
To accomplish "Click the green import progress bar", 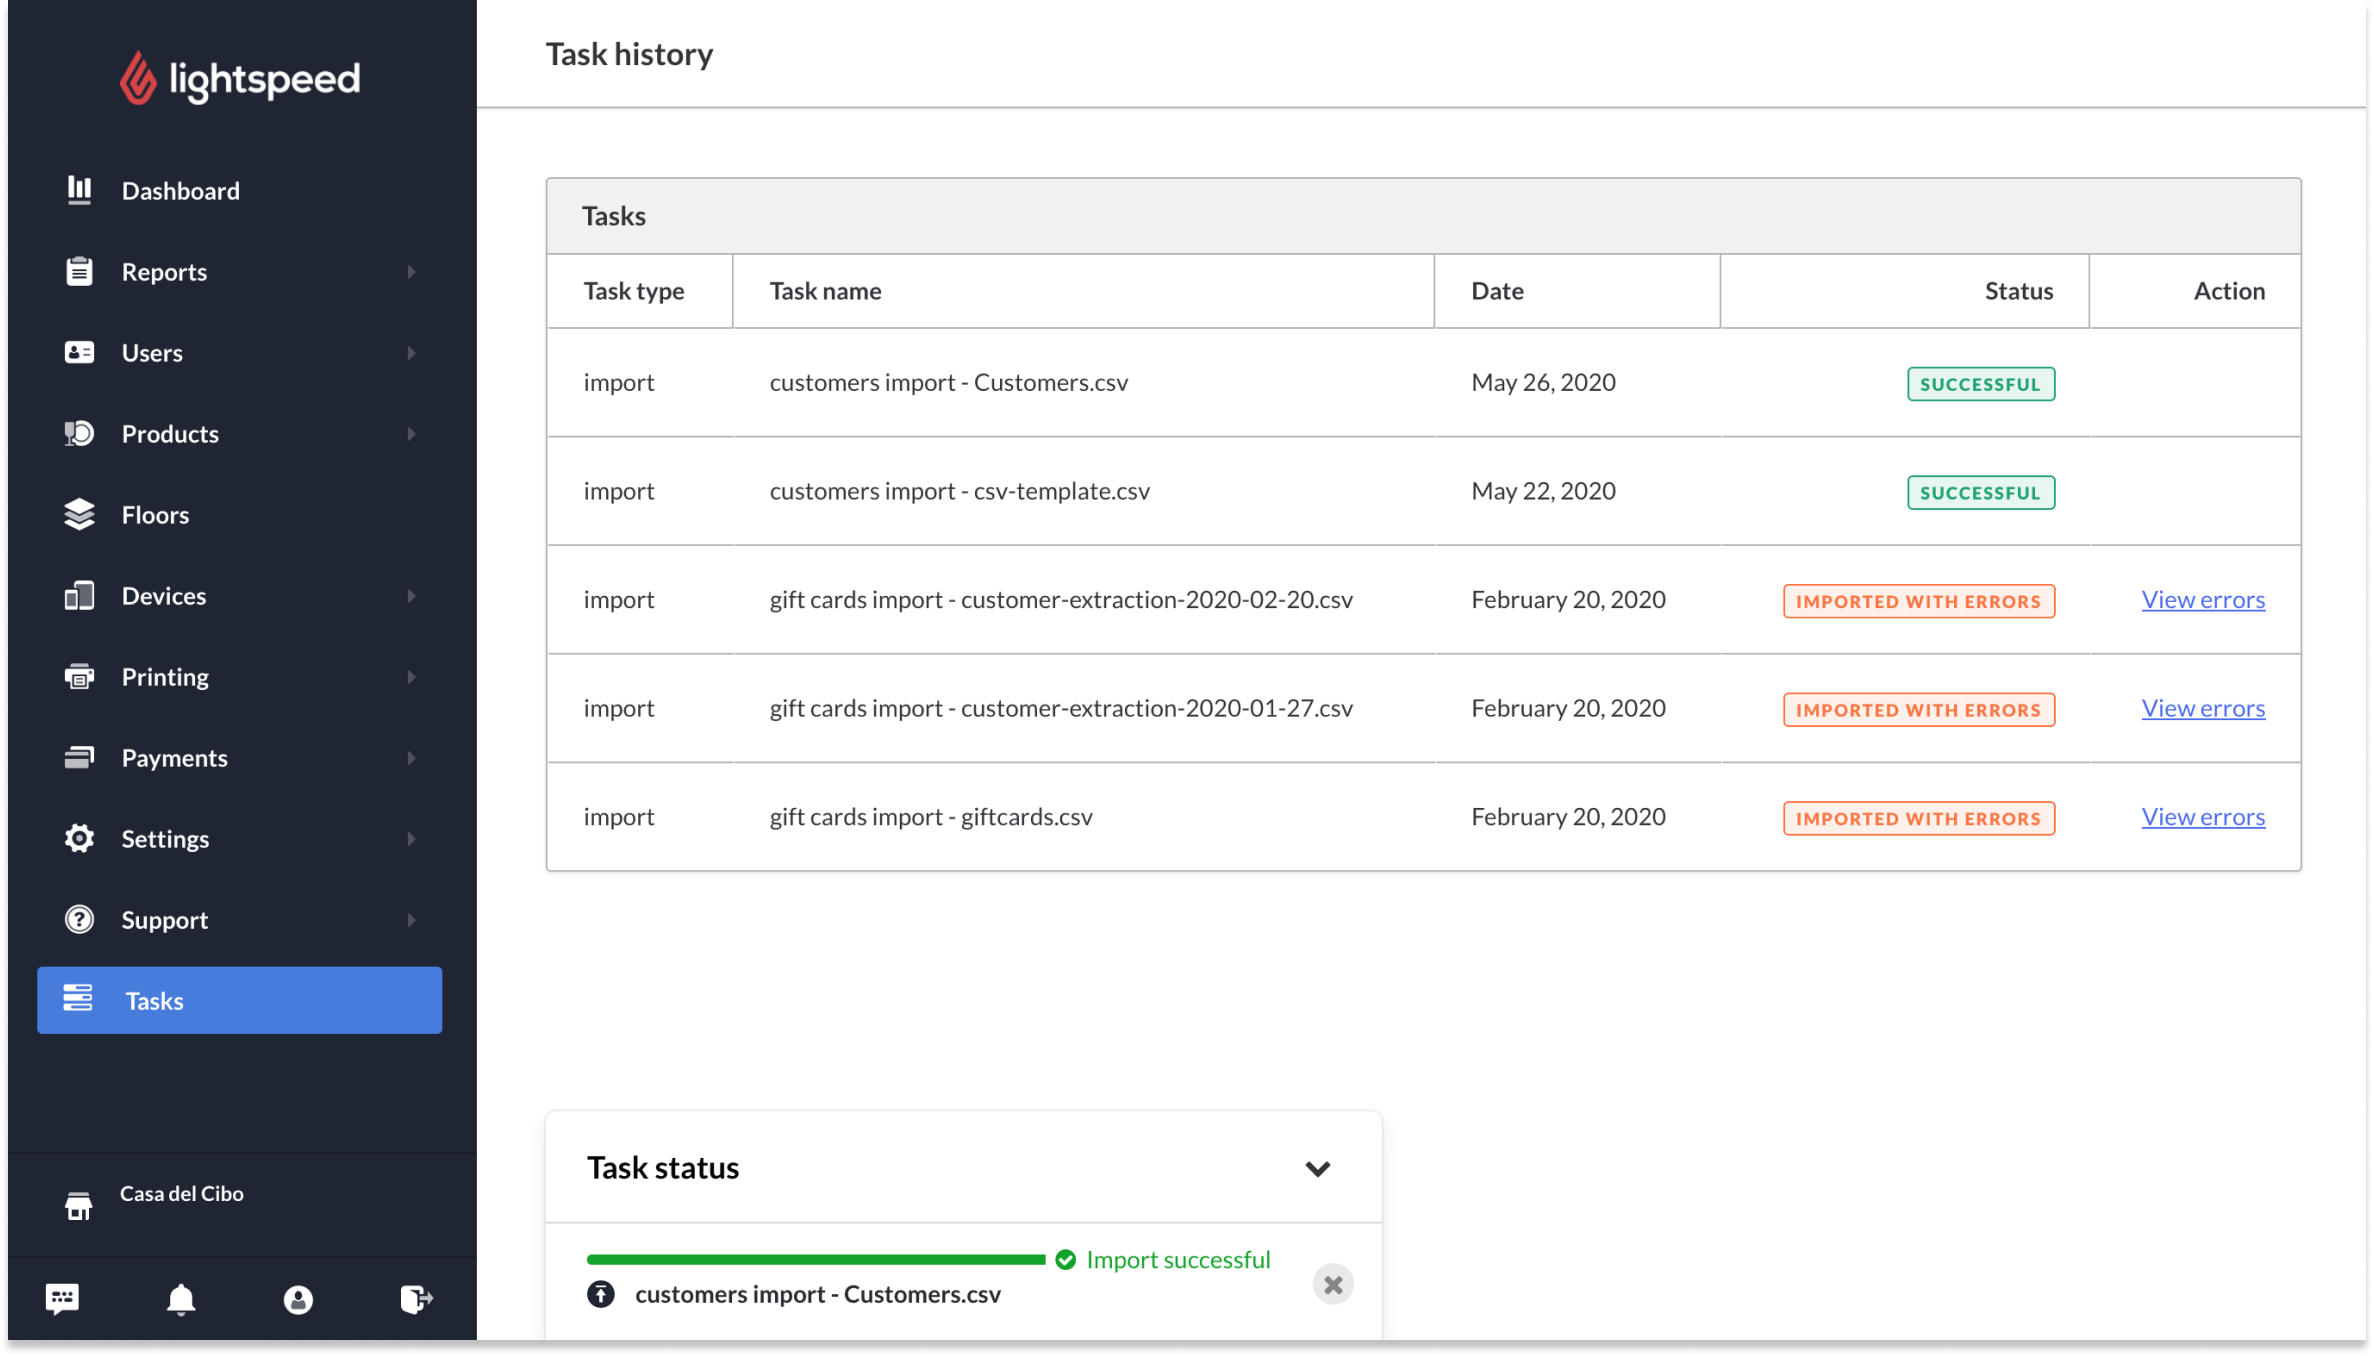I will point(815,1259).
